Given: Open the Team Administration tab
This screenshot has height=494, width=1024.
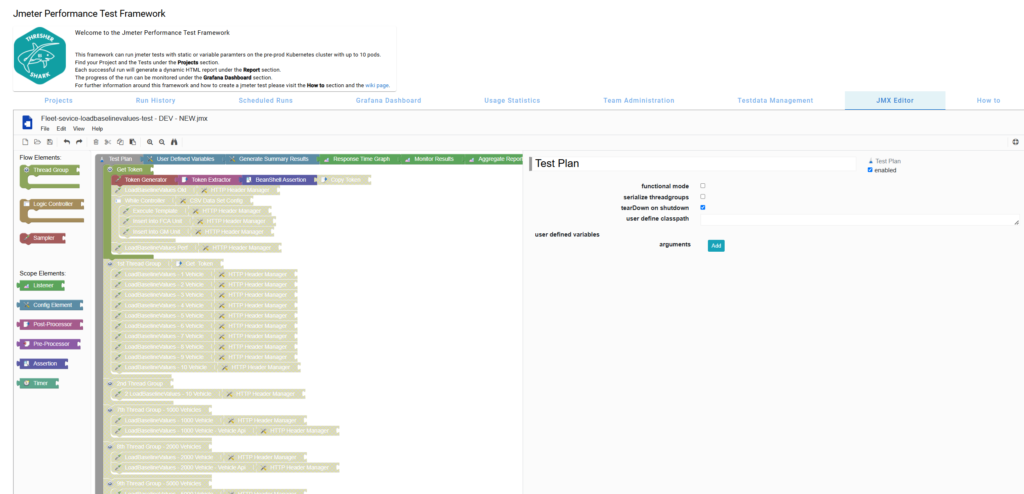Looking at the screenshot, I should click(x=639, y=101).
